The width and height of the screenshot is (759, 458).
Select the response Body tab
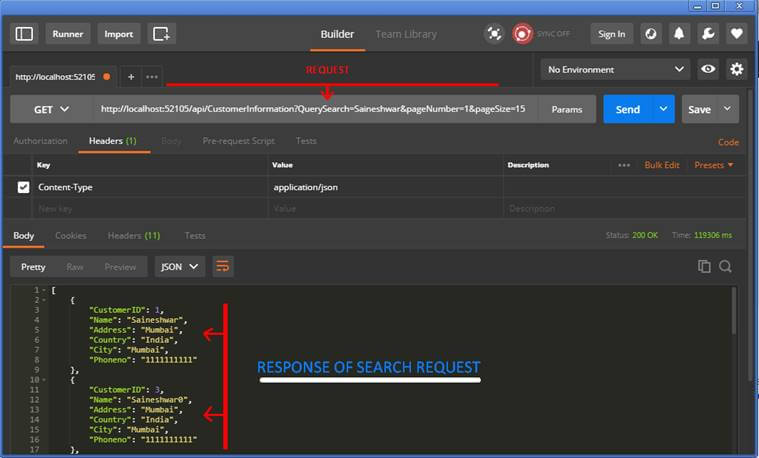click(x=24, y=236)
